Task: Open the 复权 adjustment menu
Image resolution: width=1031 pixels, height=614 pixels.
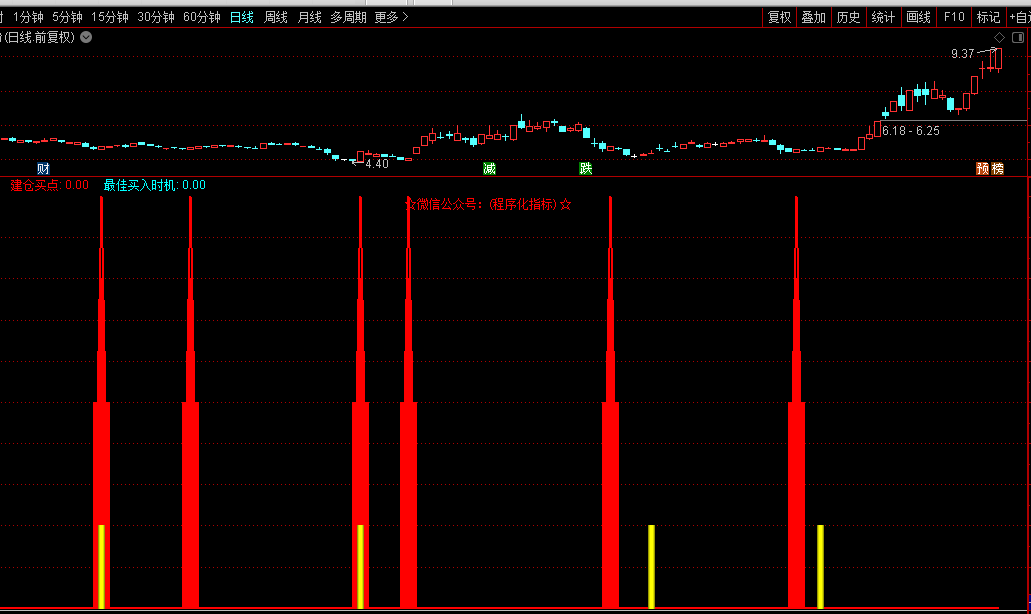Action: click(x=779, y=17)
